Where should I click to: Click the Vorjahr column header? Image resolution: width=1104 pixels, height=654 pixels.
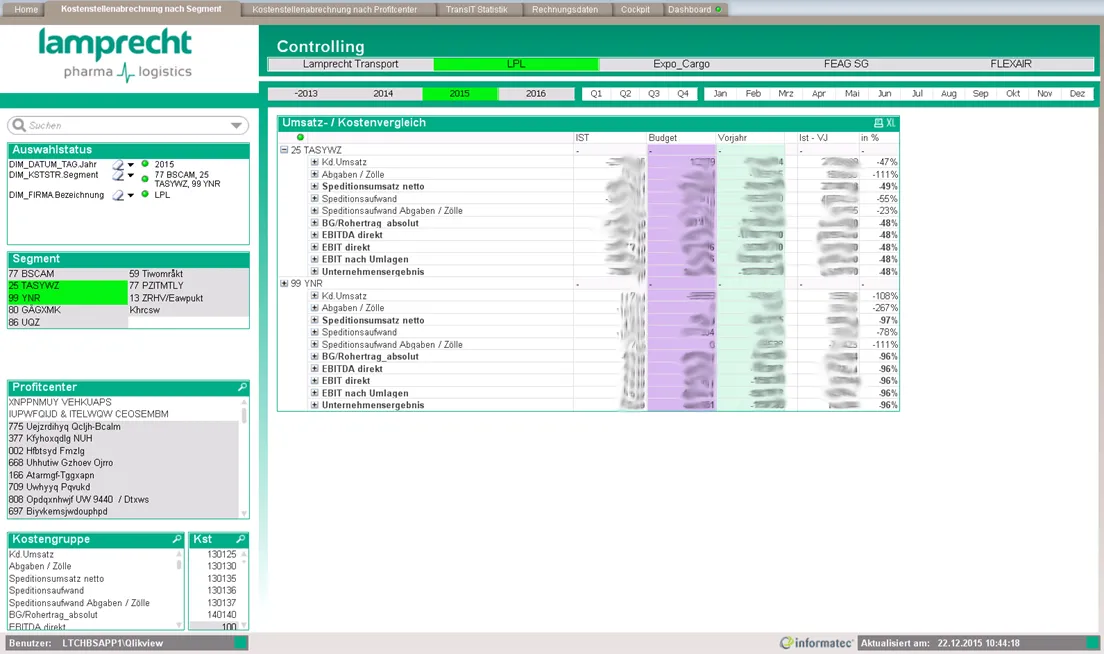[750, 138]
